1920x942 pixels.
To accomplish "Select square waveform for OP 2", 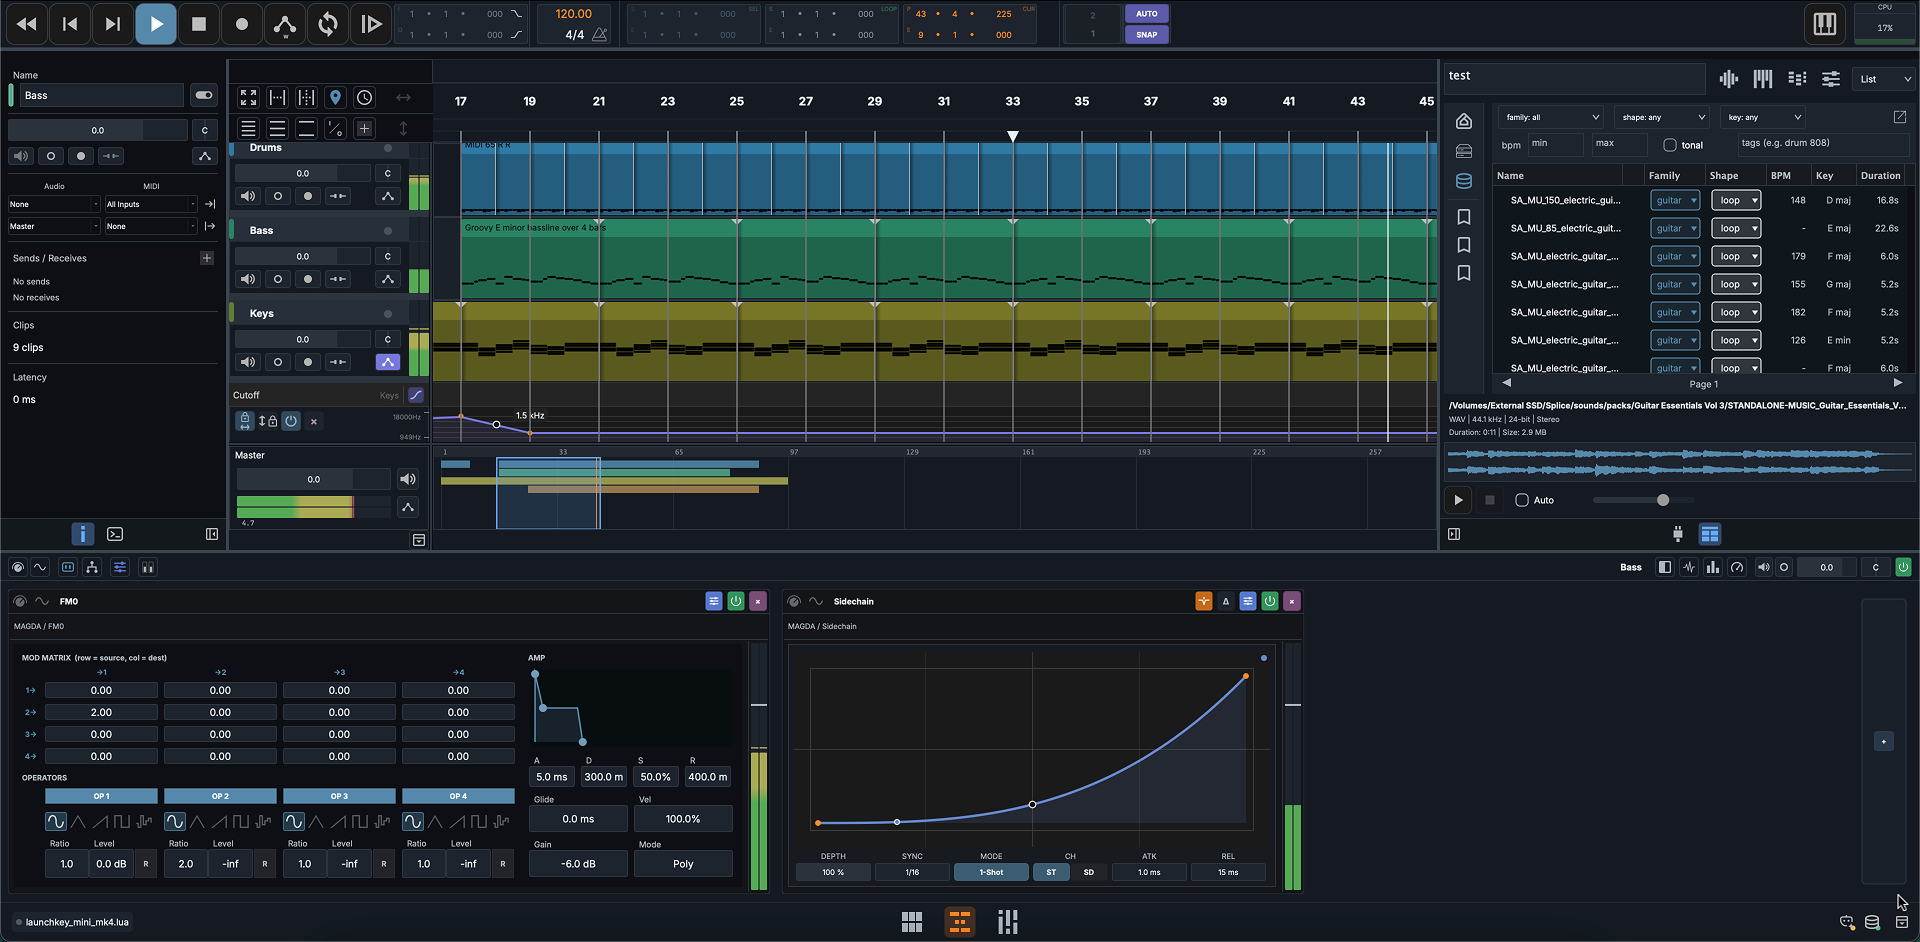I will (x=241, y=822).
